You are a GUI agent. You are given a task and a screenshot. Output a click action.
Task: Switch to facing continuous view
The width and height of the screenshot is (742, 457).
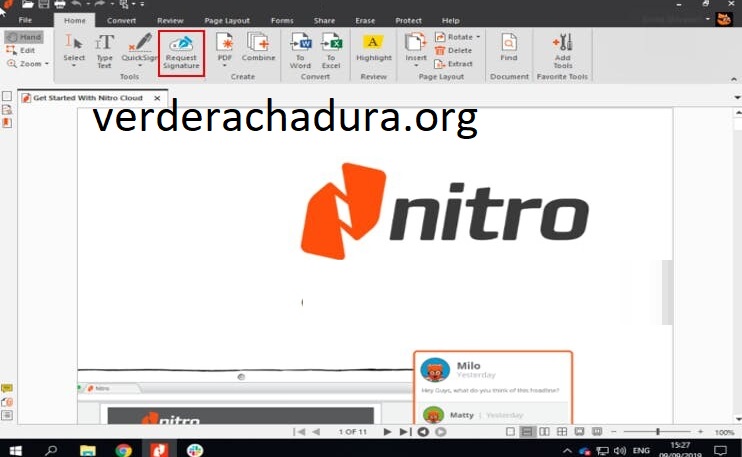562,431
